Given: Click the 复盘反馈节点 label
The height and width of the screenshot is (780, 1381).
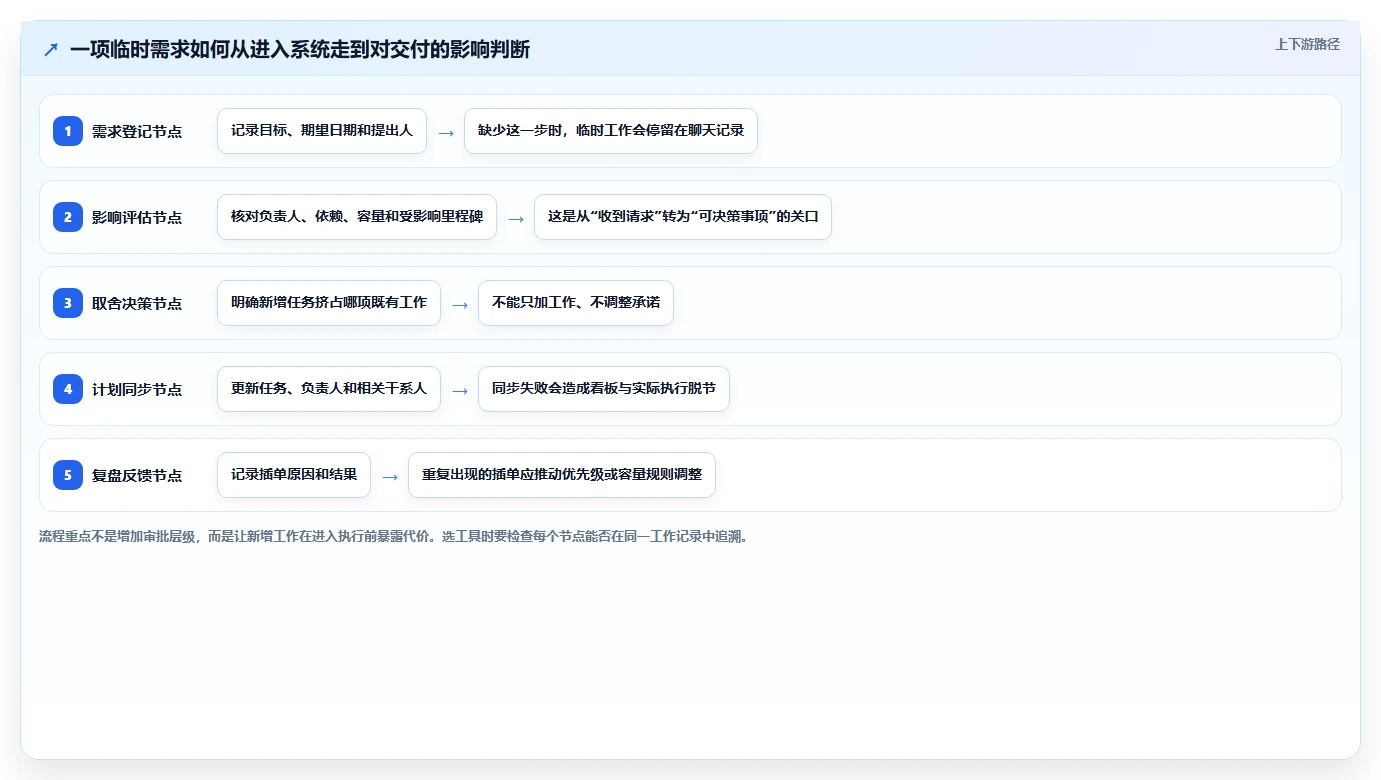Looking at the screenshot, I should click(x=137, y=475).
